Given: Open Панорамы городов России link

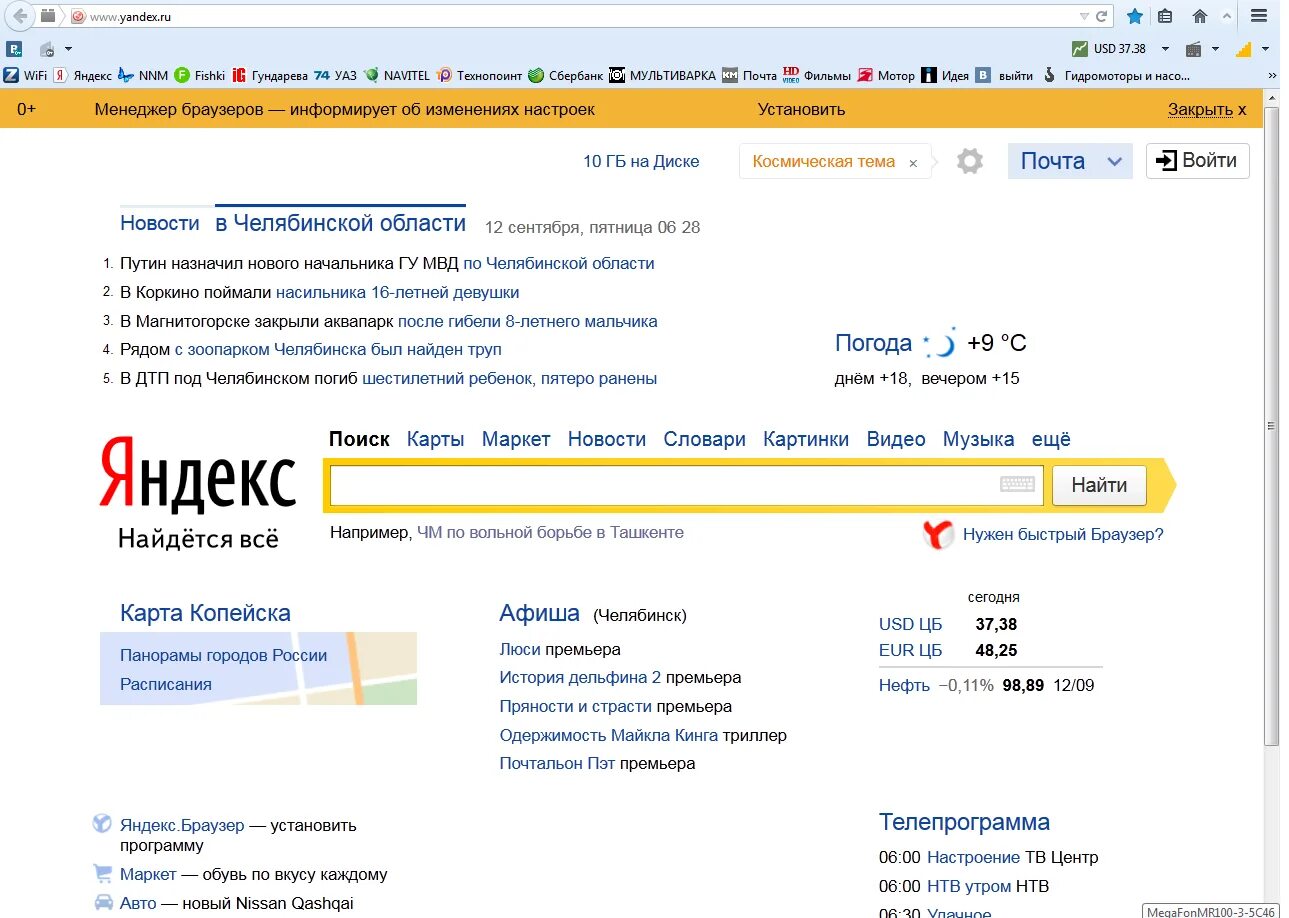Looking at the screenshot, I should click(224, 655).
